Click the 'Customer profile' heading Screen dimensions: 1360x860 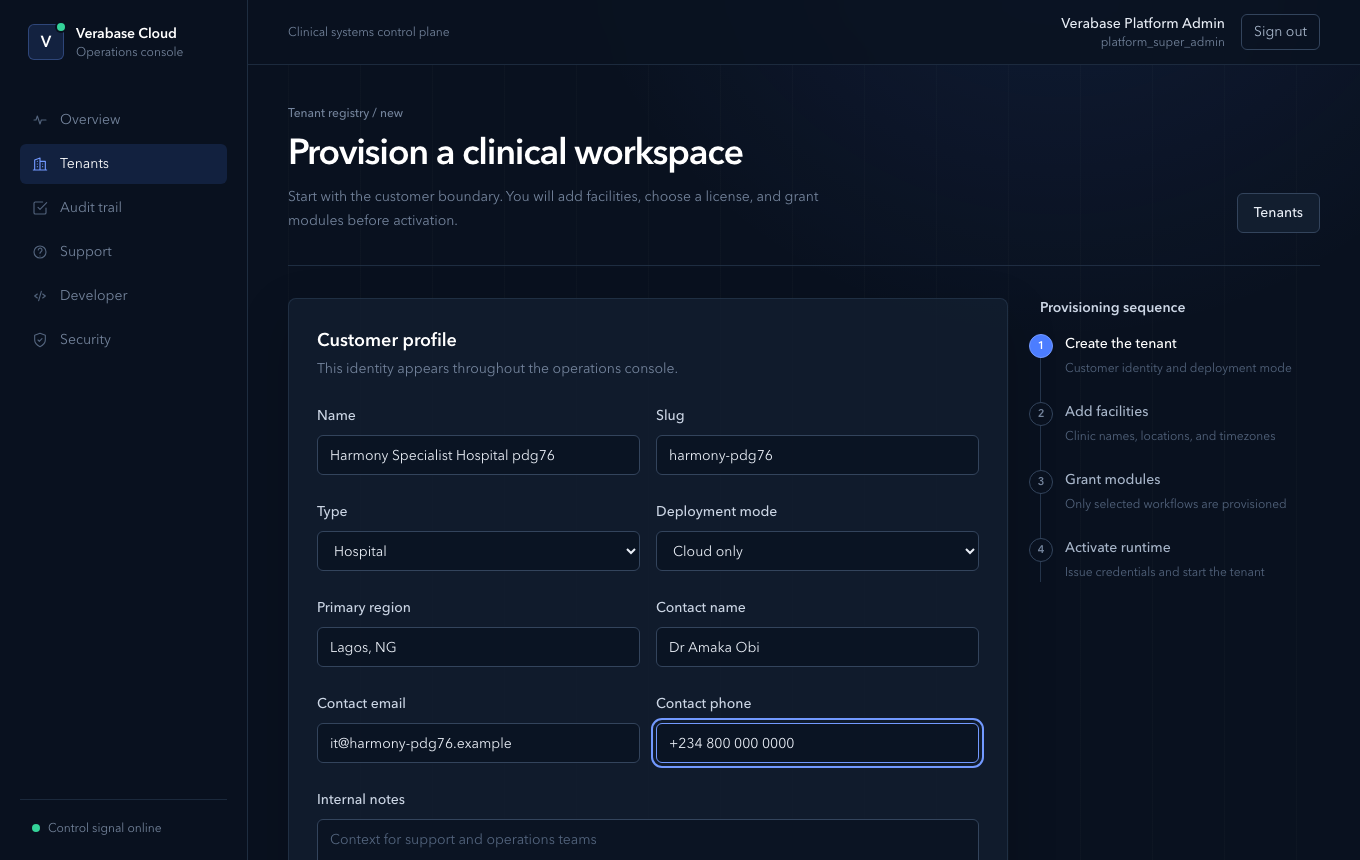pyautogui.click(x=386, y=340)
